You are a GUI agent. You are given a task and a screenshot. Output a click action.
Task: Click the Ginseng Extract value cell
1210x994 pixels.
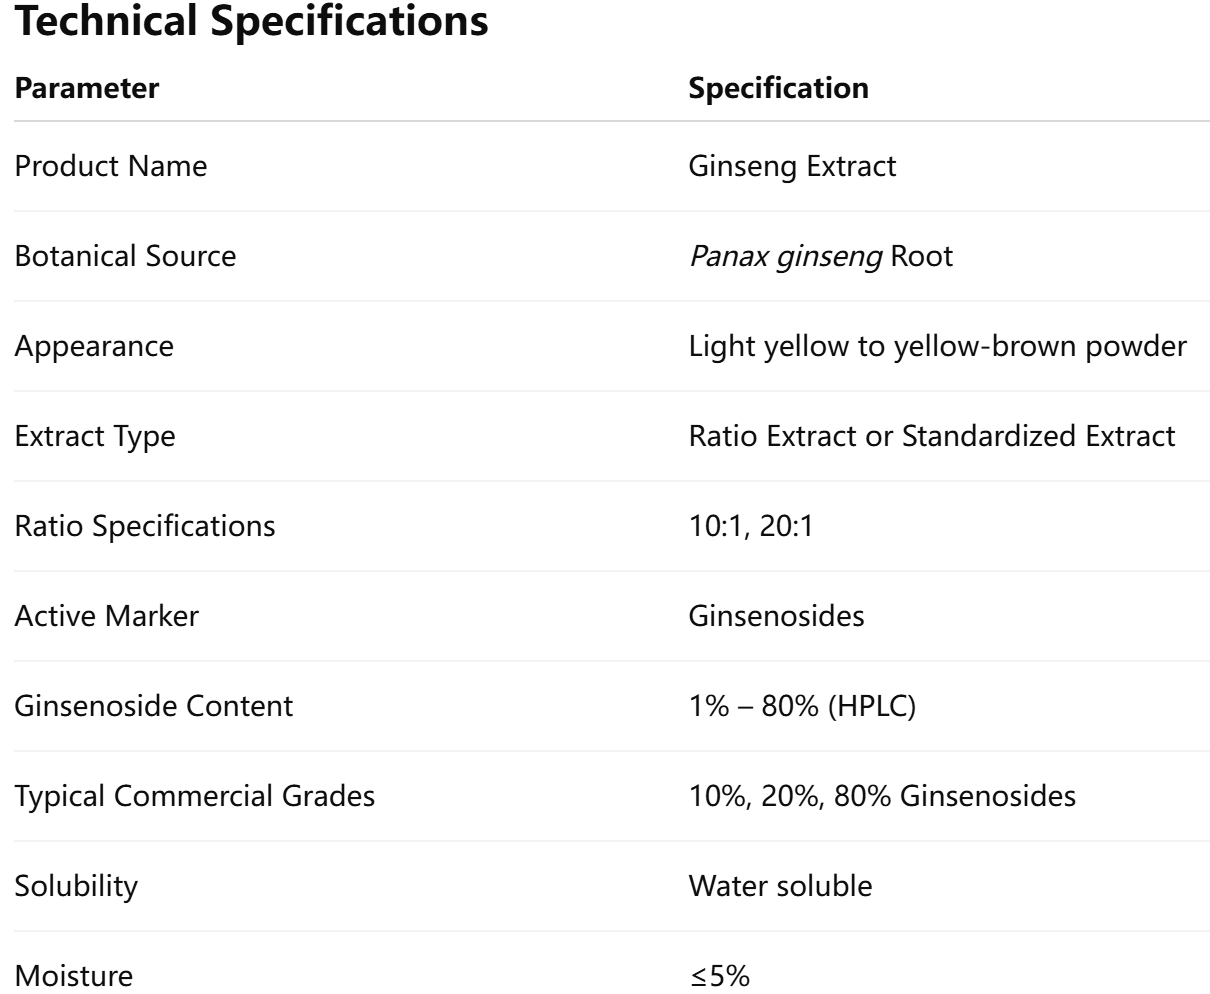coord(792,166)
